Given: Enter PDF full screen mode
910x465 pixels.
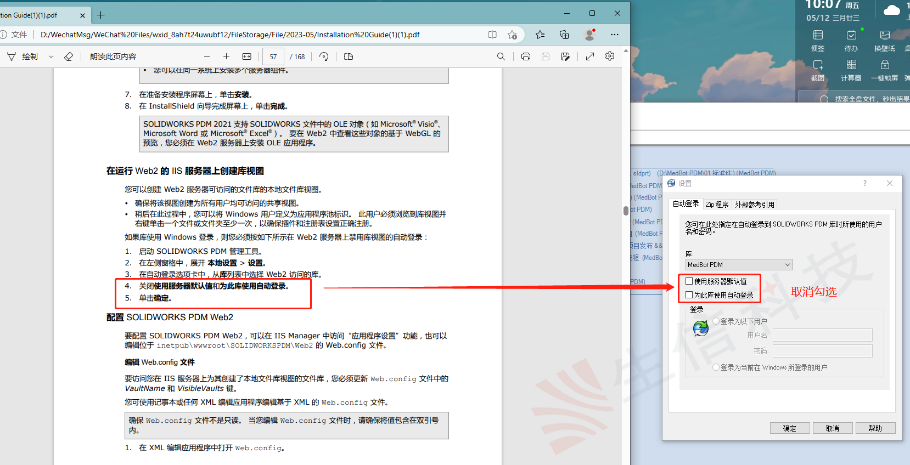Looking at the screenshot, I should coord(590,56).
